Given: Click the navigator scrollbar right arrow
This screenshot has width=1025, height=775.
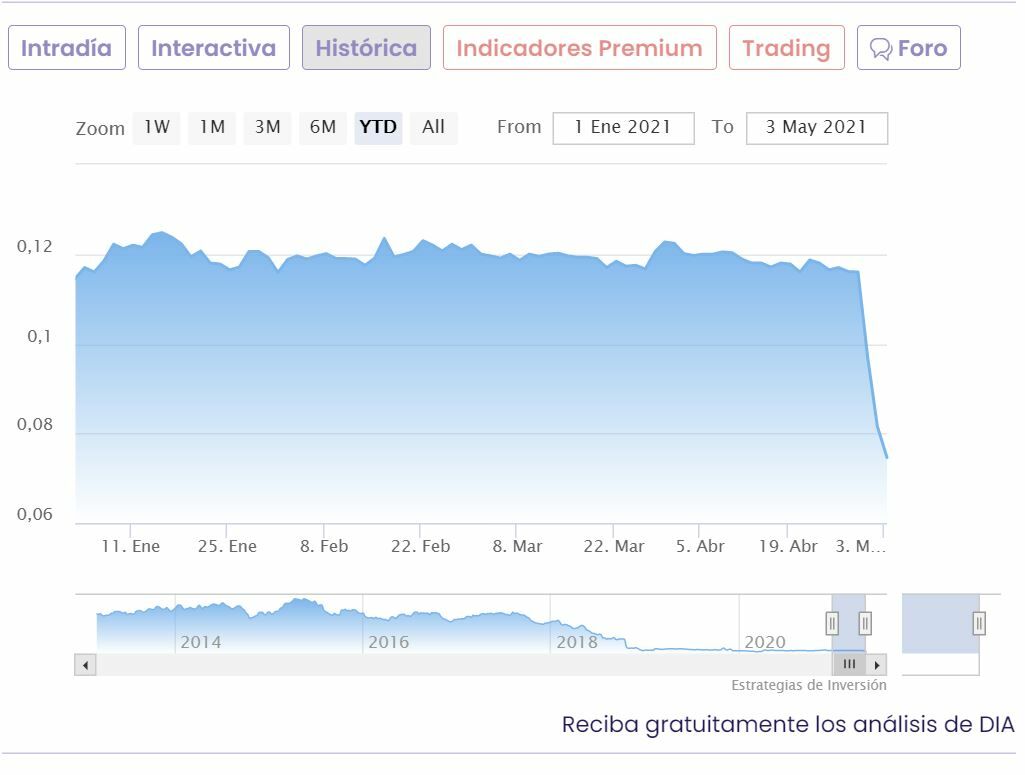Looking at the screenshot, I should coord(877,665).
